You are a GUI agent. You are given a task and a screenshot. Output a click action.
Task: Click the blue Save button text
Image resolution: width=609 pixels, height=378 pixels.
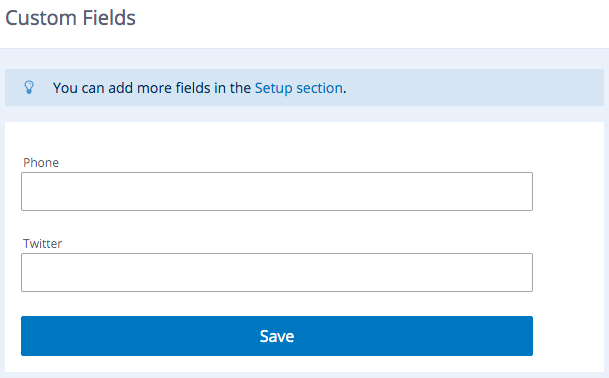tap(277, 336)
